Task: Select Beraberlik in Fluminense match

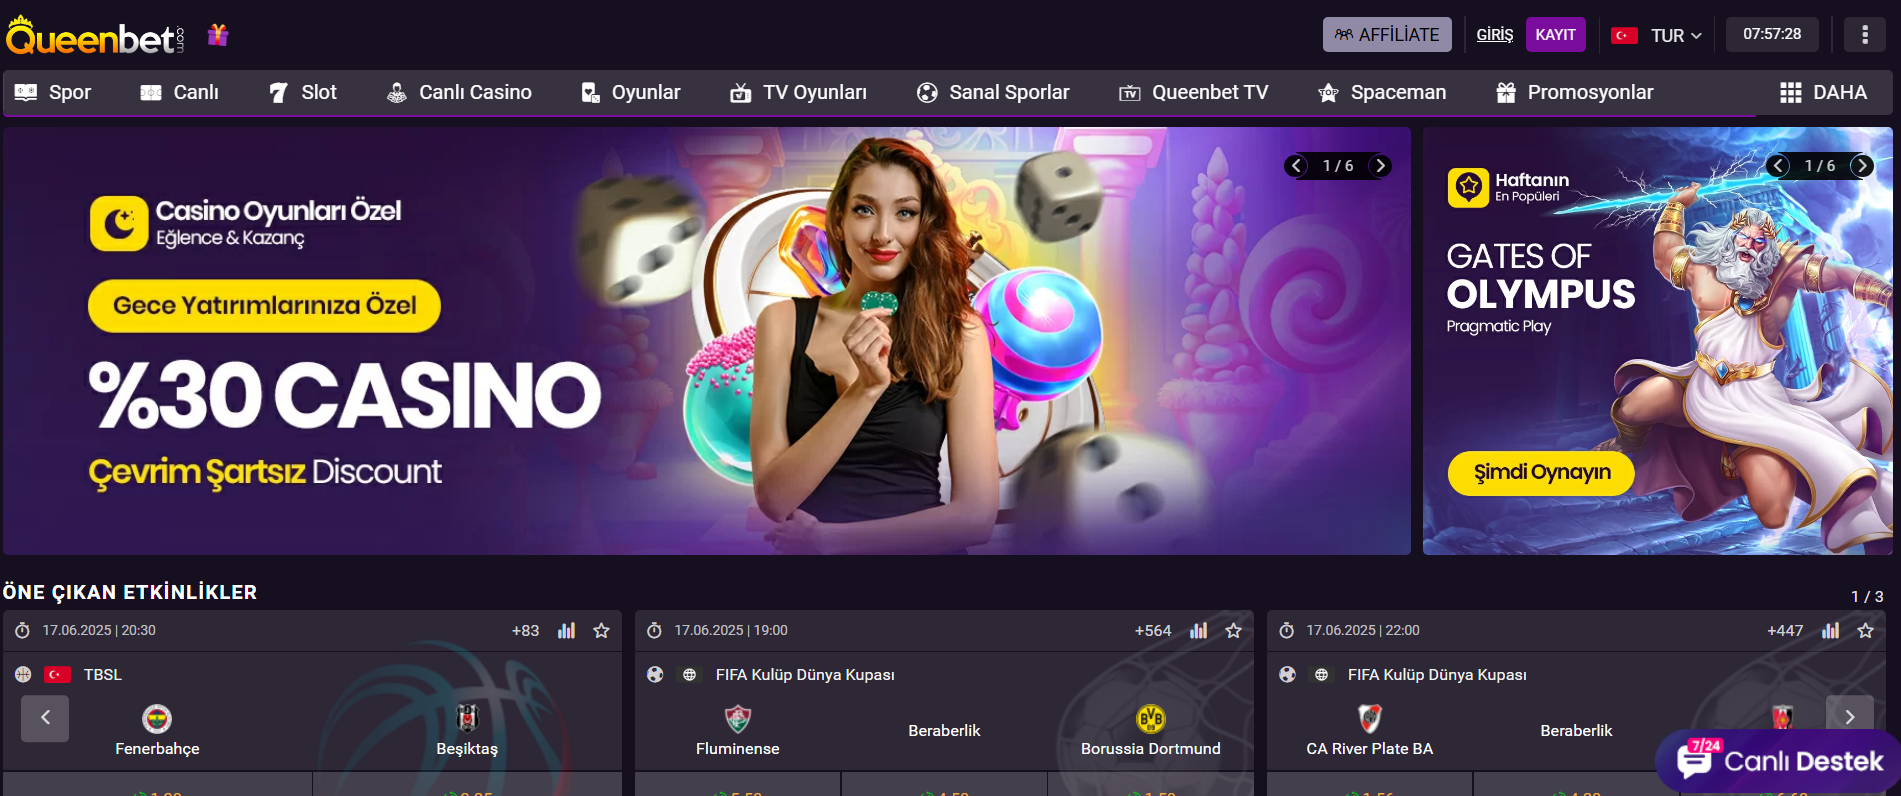Action: [x=944, y=731]
